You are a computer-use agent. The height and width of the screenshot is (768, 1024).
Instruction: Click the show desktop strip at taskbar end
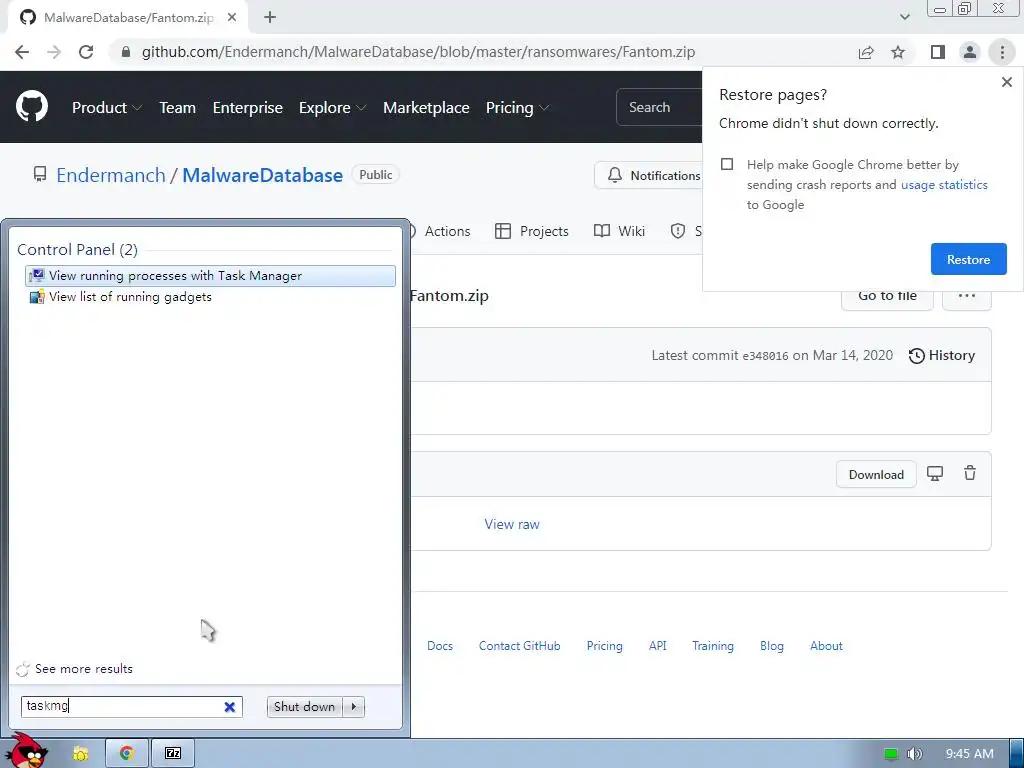(1016, 754)
